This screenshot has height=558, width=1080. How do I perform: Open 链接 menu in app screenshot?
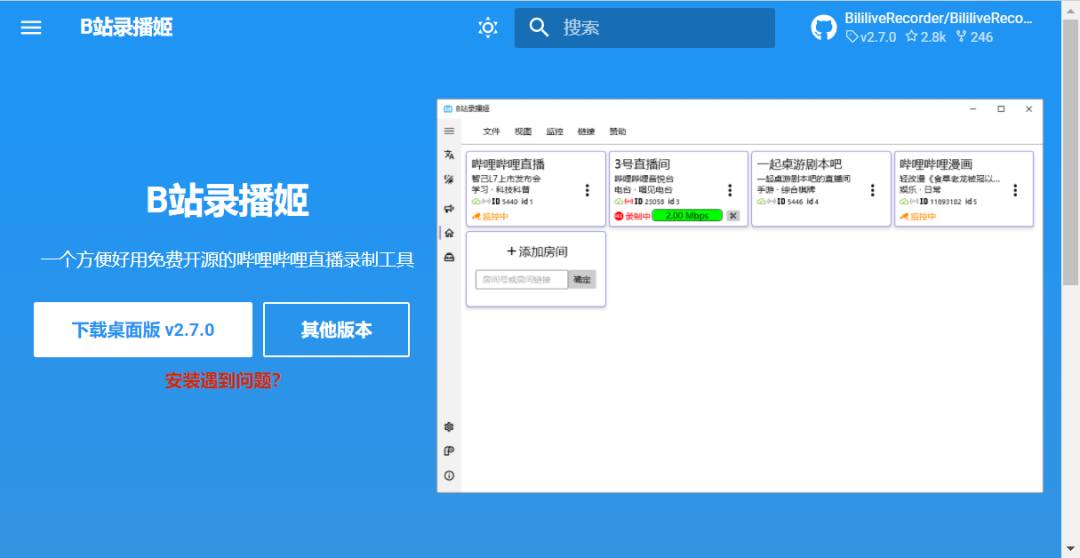point(586,132)
